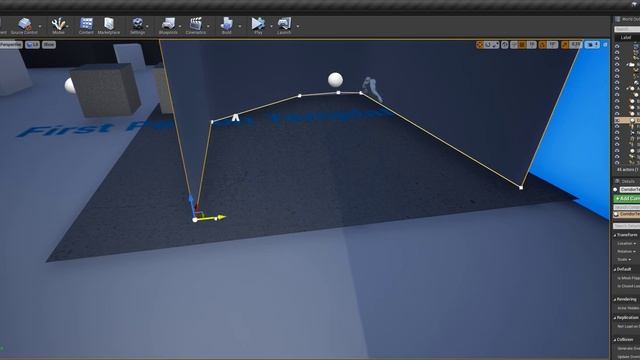640x360 pixels.
Task: Open the Marketplace toolbar icon
Action: click(109, 26)
